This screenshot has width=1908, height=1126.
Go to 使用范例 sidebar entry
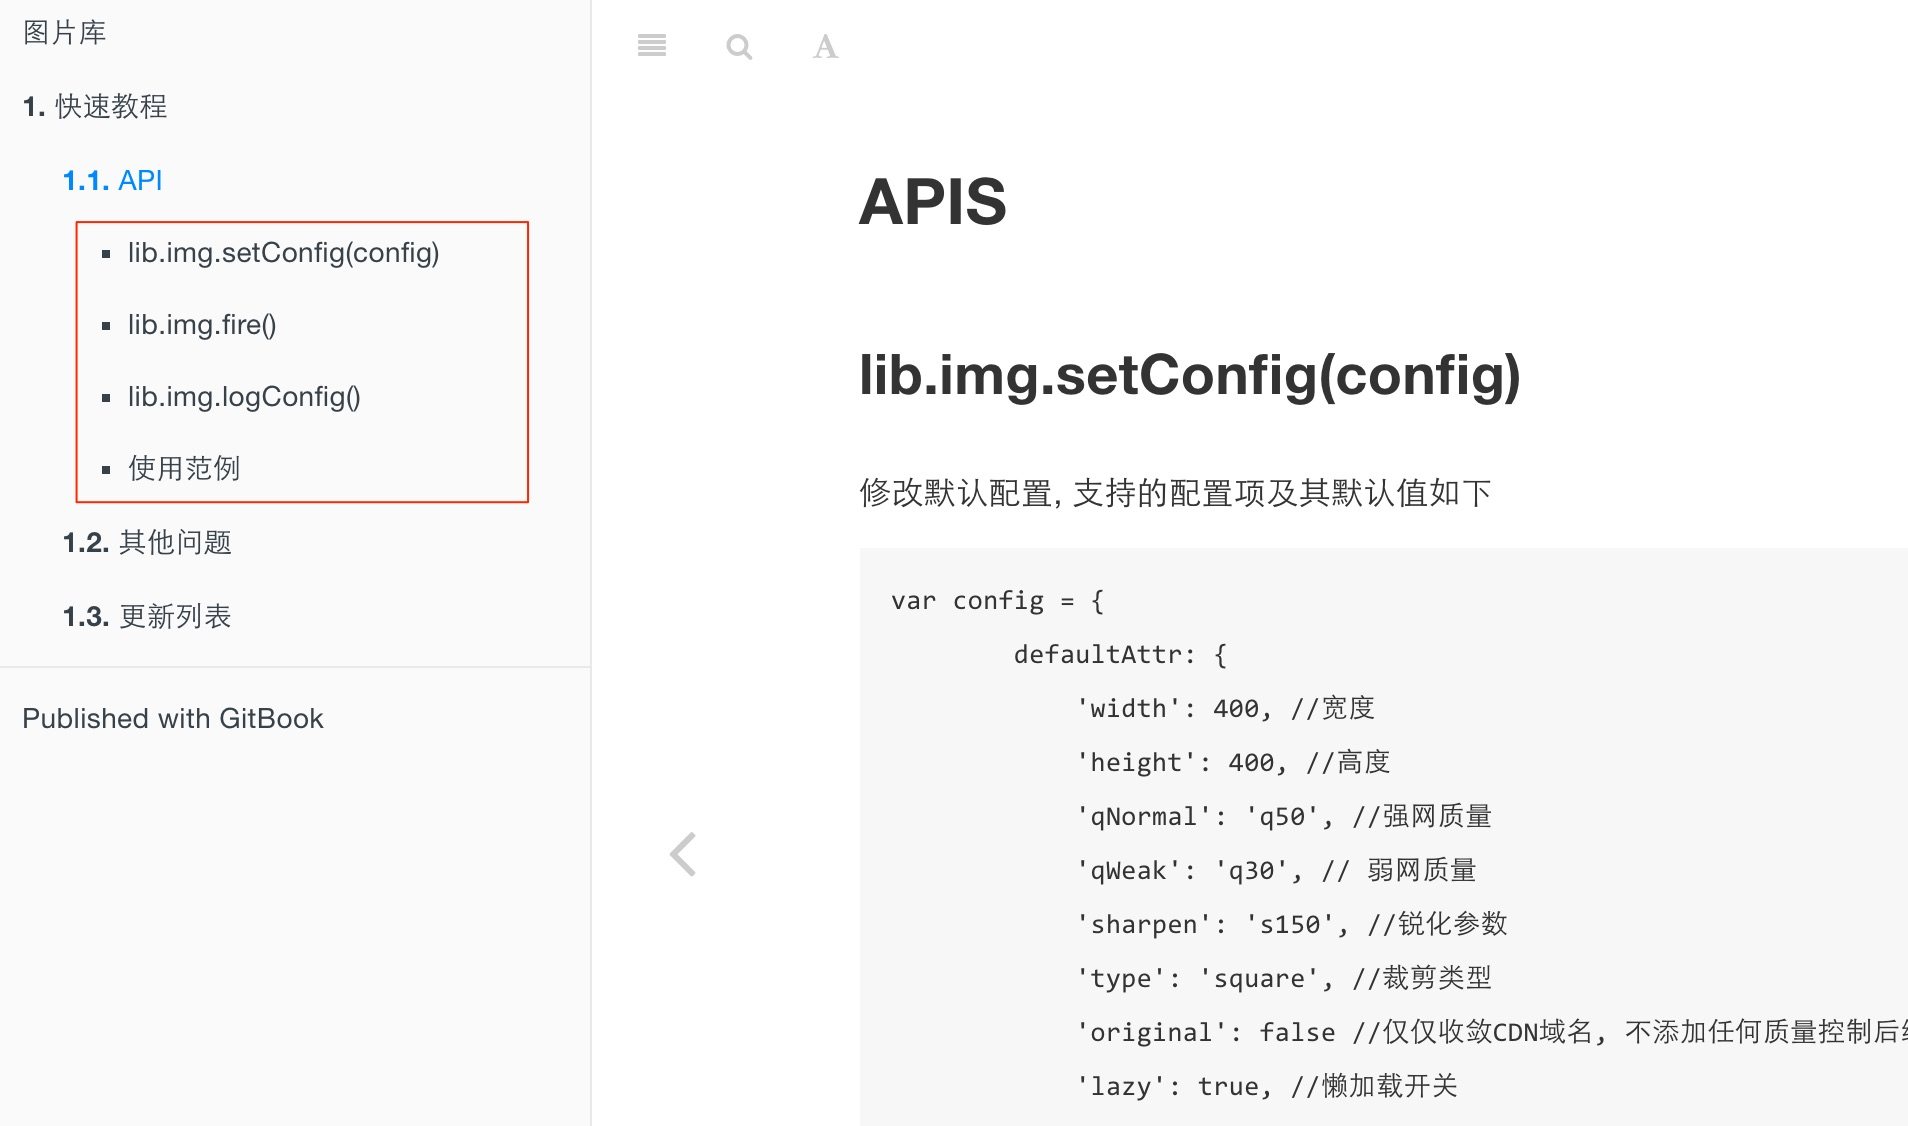click(184, 468)
